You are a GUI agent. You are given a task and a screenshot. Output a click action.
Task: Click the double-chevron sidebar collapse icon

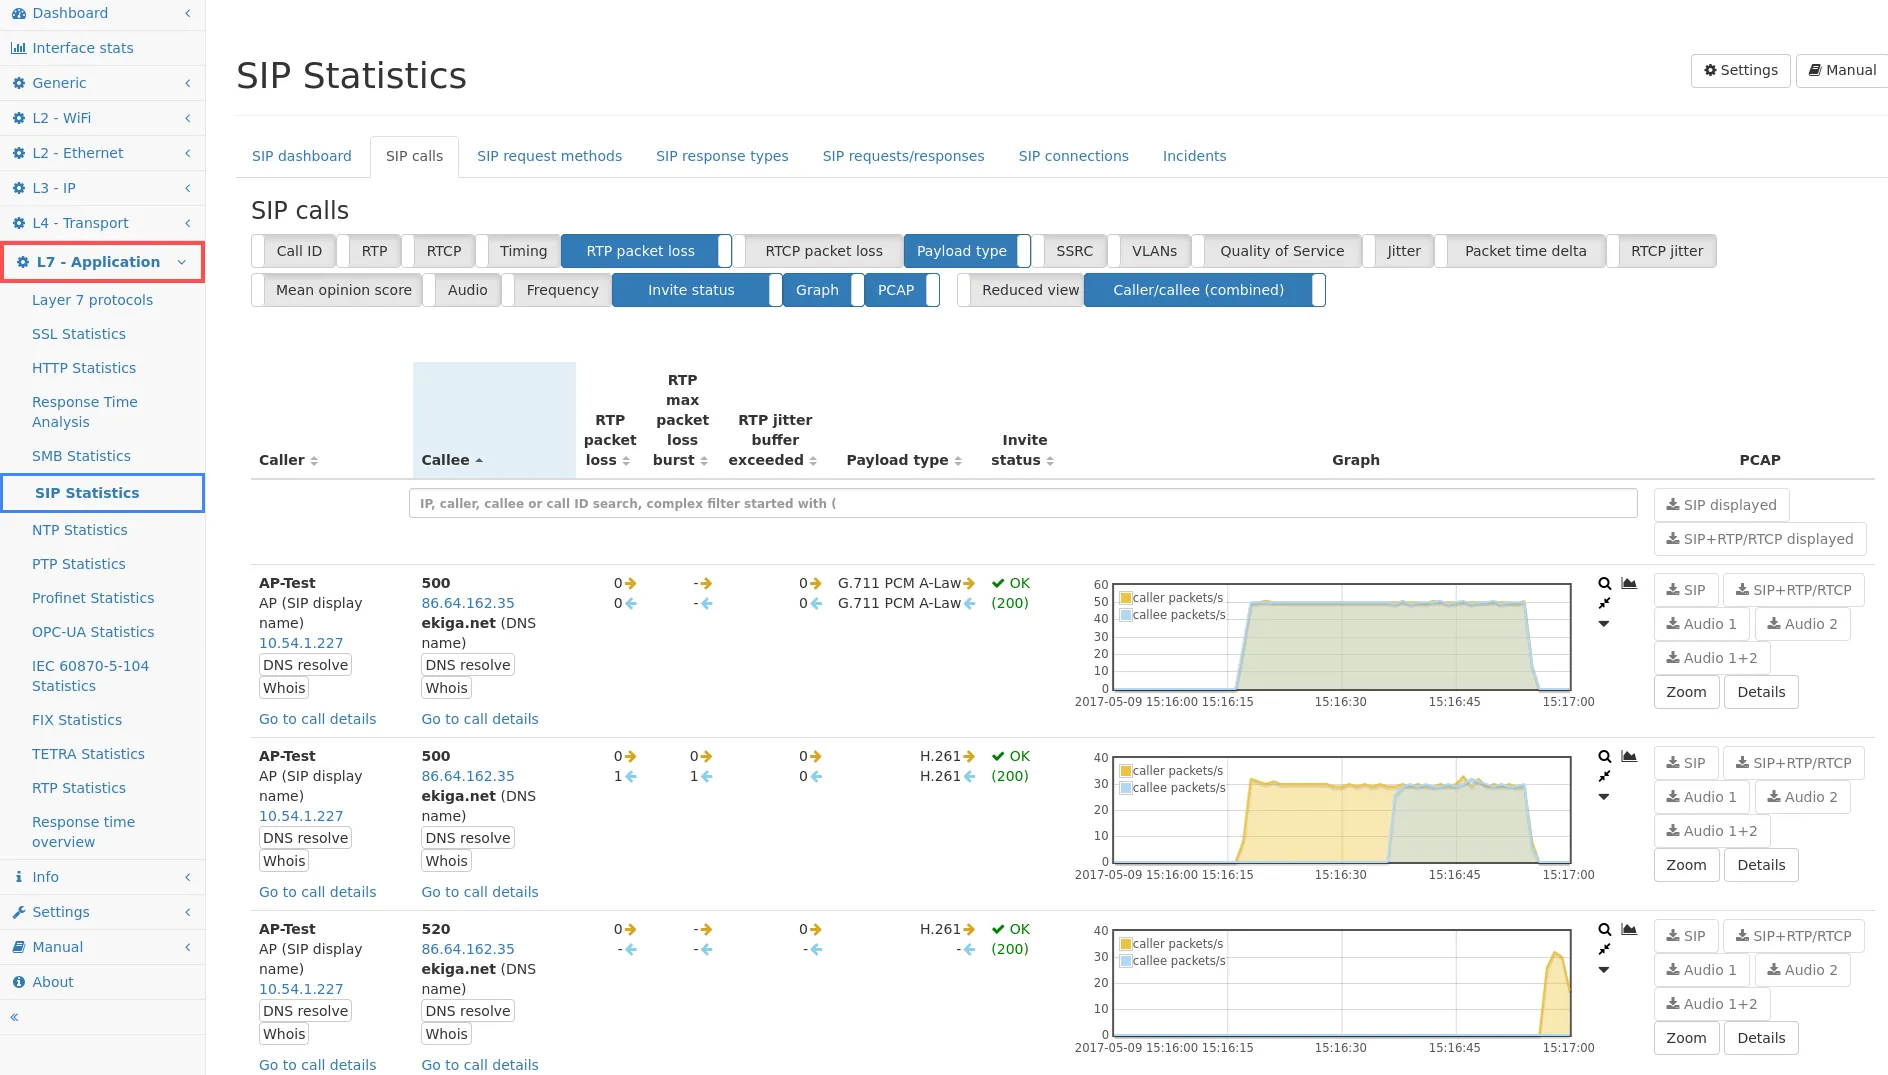click(x=14, y=1017)
